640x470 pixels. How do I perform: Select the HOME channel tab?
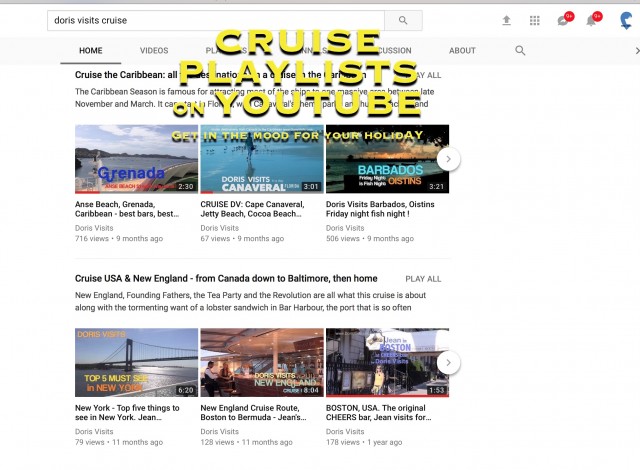(x=91, y=51)
